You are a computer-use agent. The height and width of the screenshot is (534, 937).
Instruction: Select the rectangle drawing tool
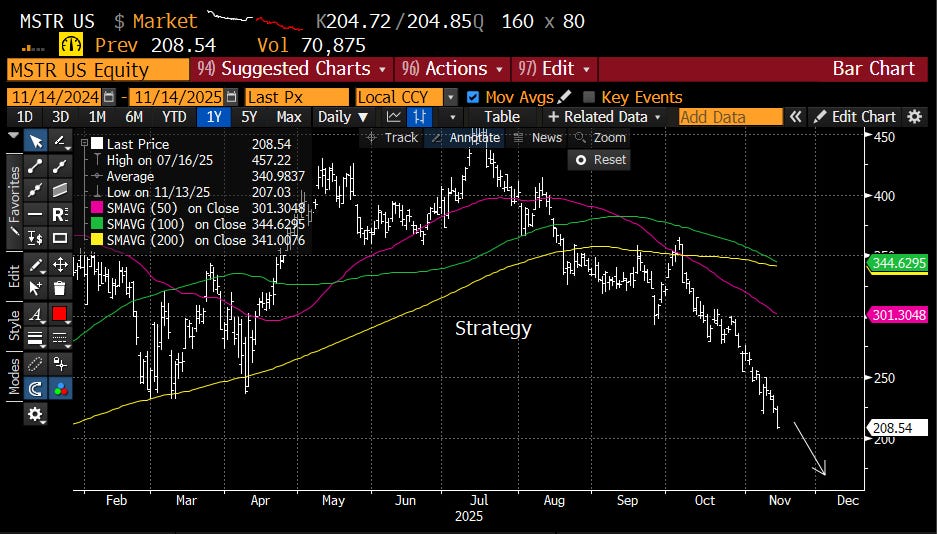60,238
